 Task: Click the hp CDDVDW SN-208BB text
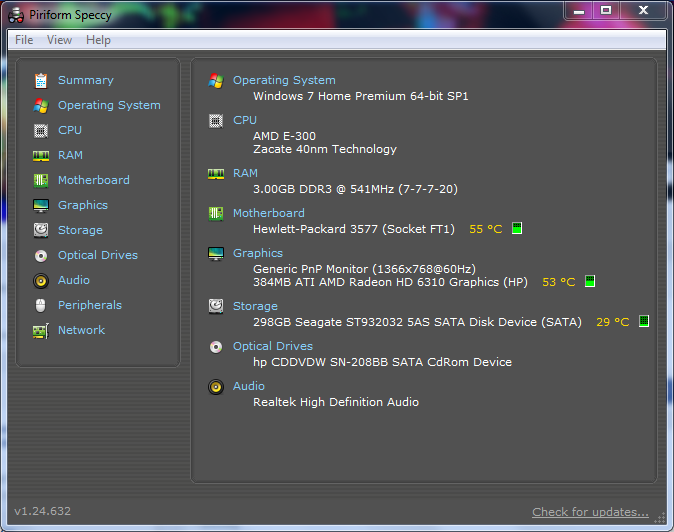pyautogui.click(x=383, y=362)
